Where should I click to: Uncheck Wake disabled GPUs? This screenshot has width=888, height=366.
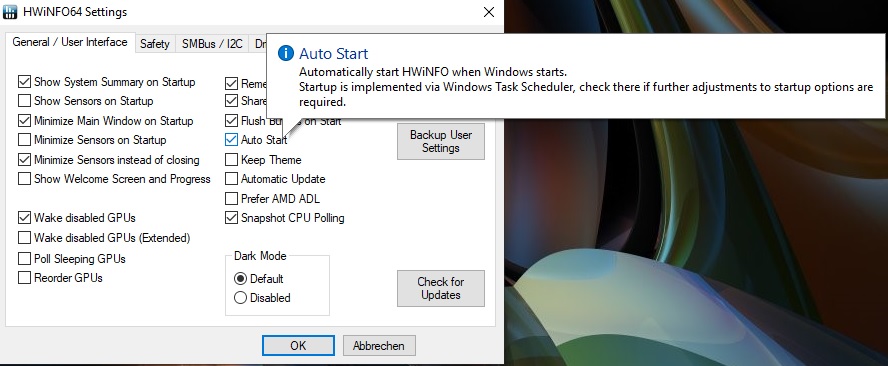24,218
